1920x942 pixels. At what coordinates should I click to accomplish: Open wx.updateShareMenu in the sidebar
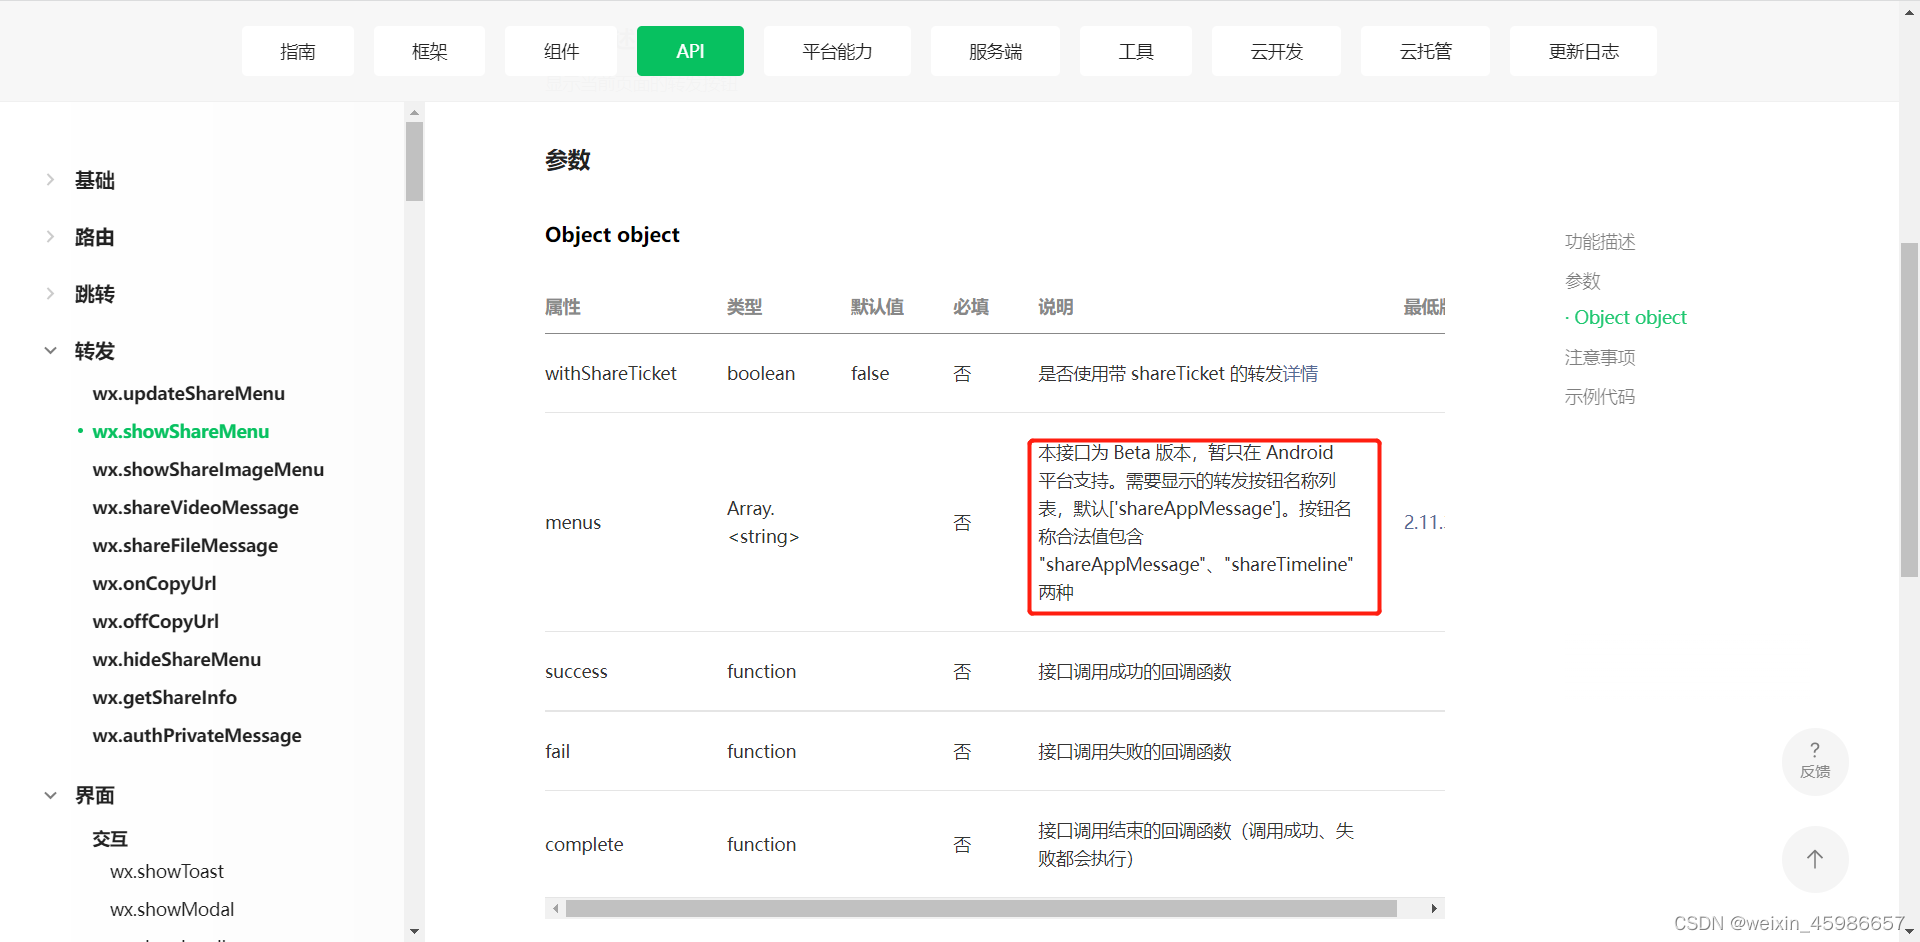(x=189, y=393)
